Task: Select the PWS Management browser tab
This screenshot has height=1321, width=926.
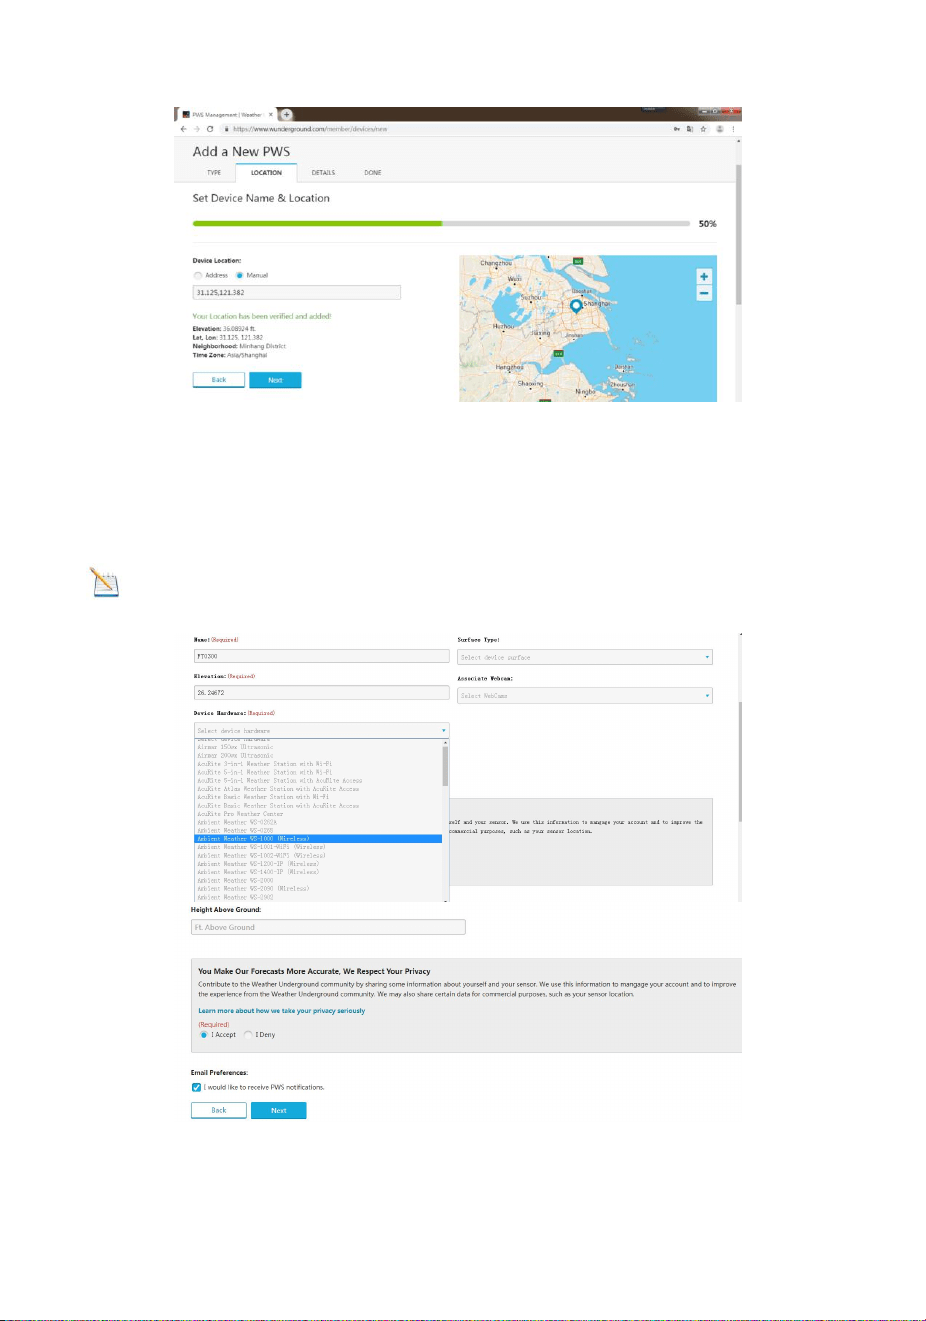Action: pos(227,115)
